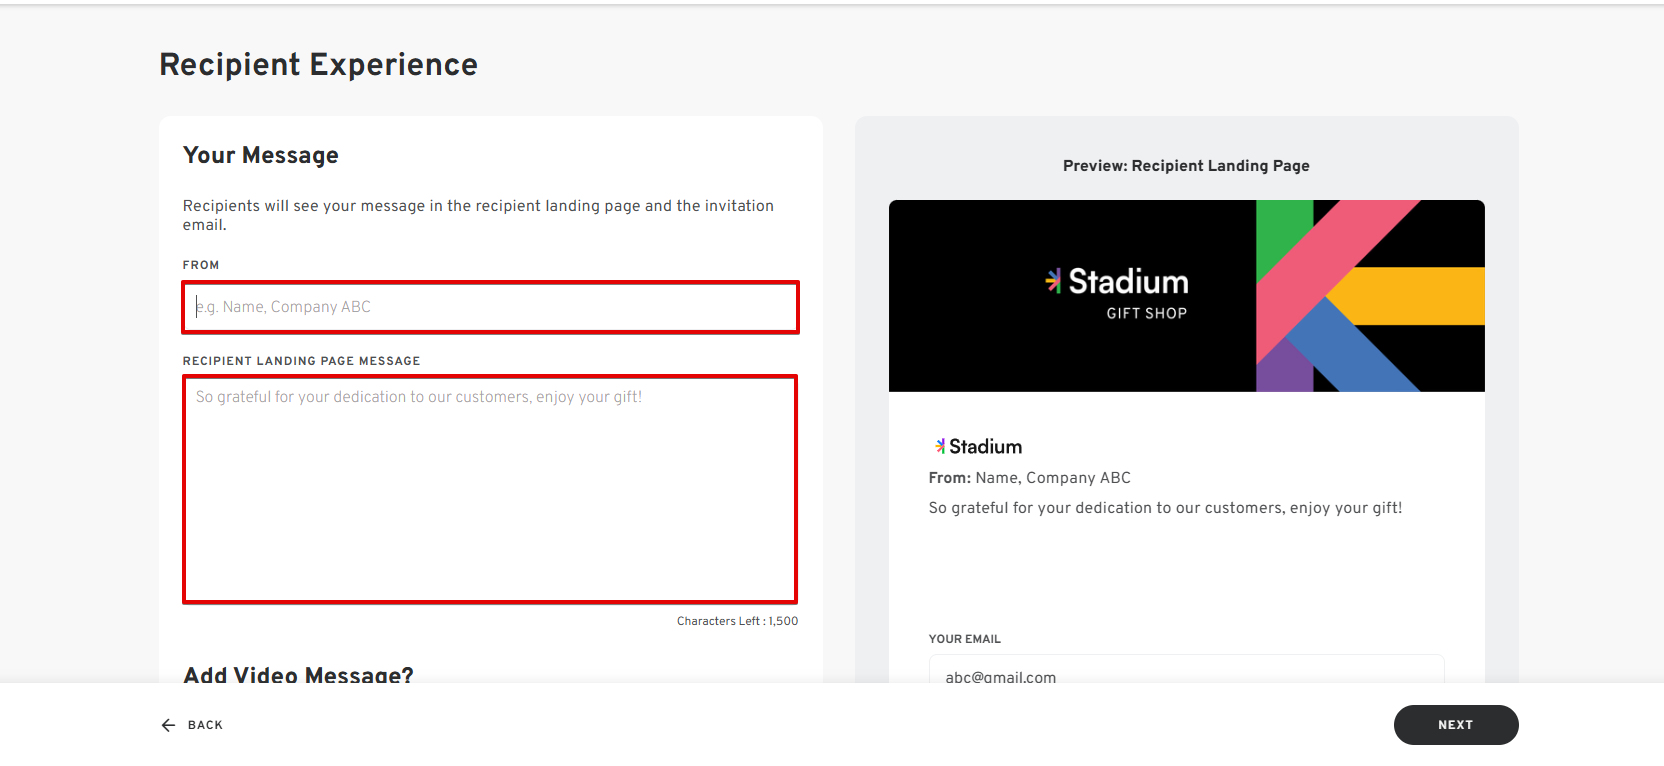This screenshot has width=1664, height=766.
Task: Click the RECIPIENT LANDING PAGE MESSAGE label
Action: 301,361
